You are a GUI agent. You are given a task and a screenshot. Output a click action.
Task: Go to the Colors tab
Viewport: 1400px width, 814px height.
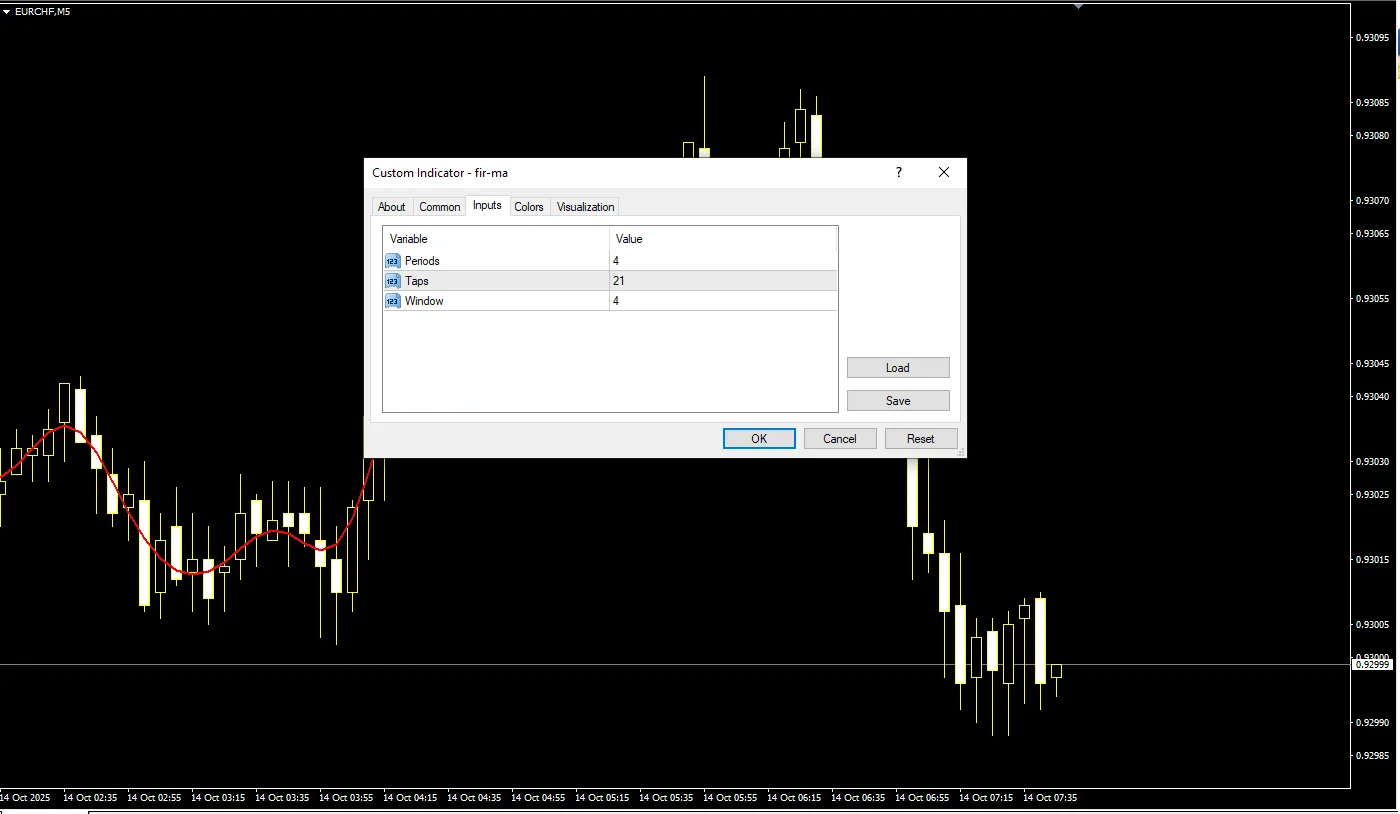[x=529, y=207]
